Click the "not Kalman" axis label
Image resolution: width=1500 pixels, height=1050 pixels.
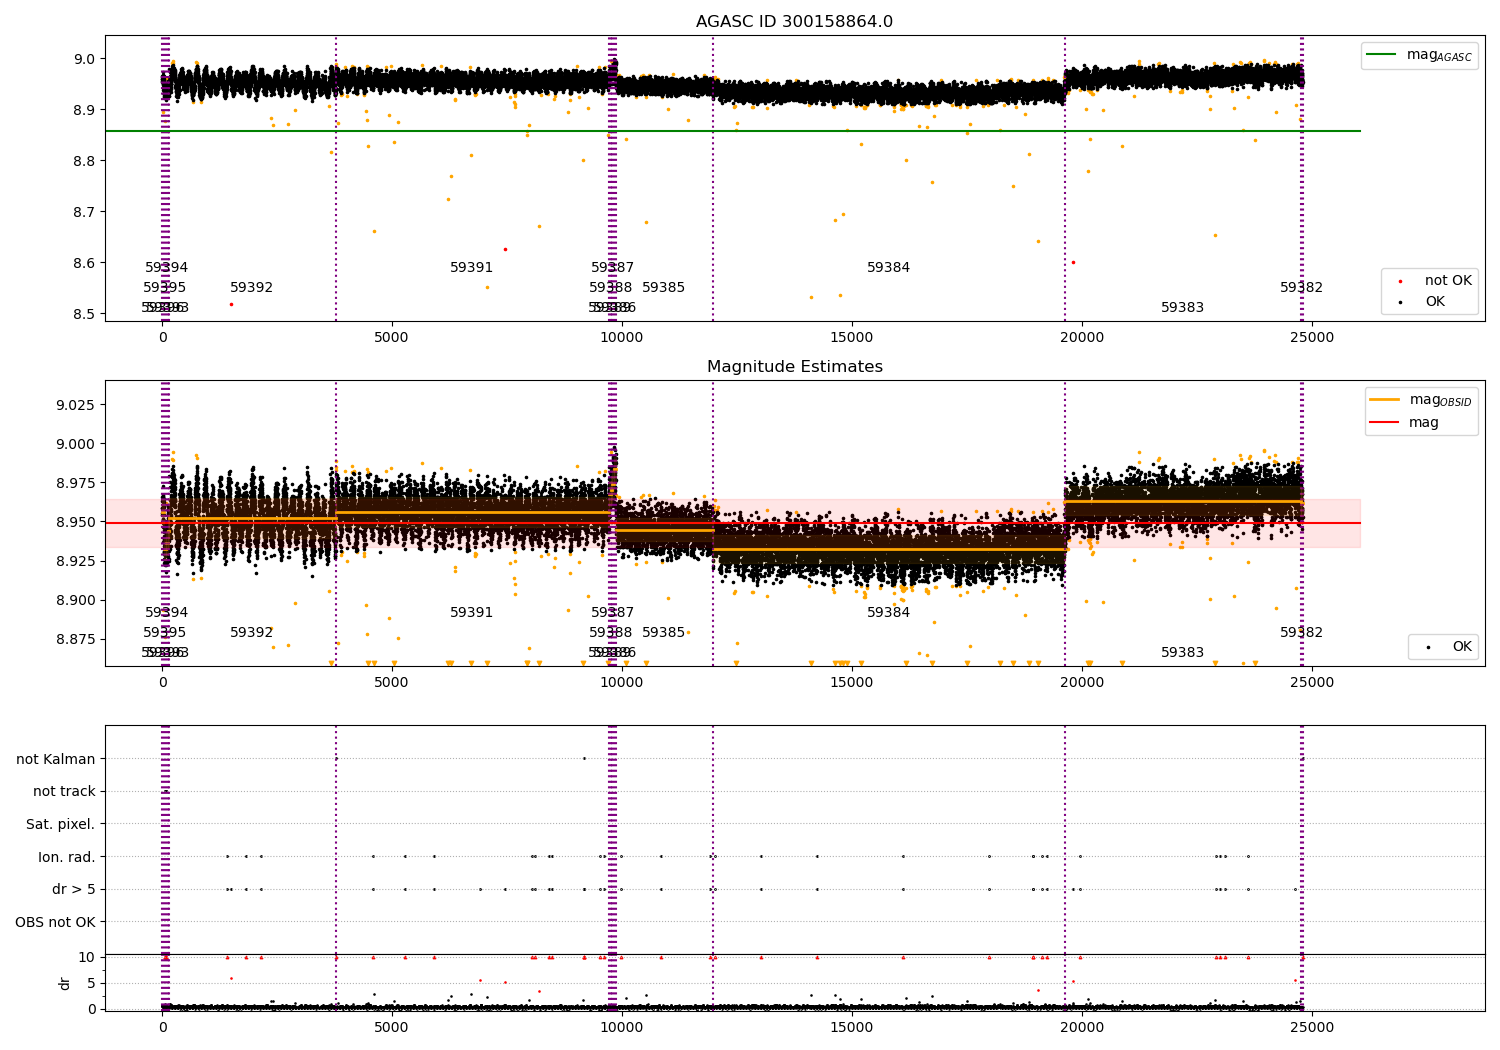(56, 759)
